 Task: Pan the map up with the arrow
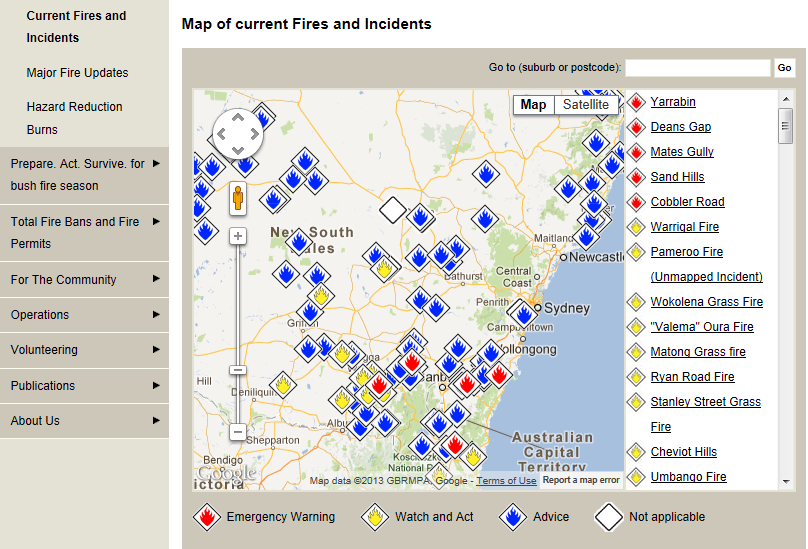point(238,118)
